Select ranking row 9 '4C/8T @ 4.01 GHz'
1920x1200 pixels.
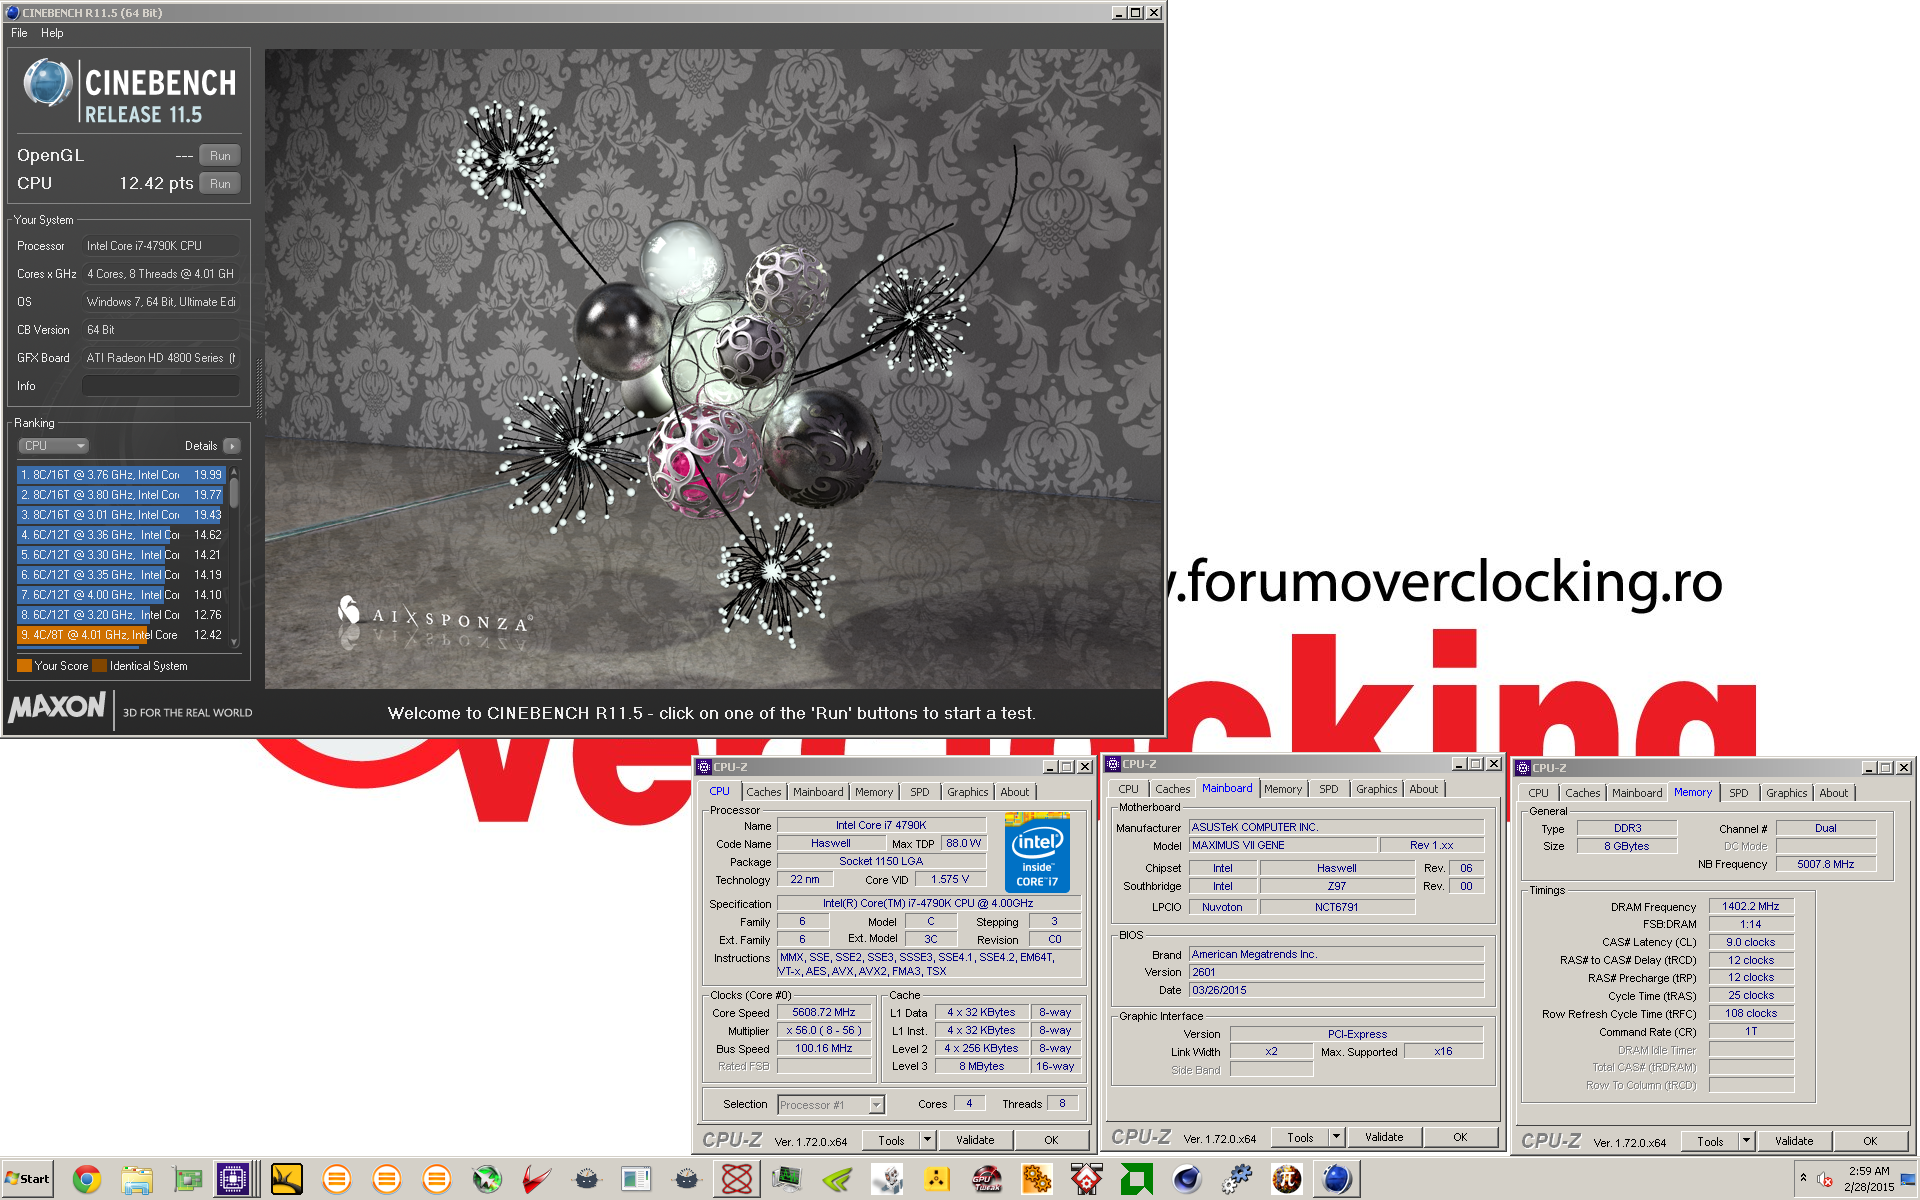click(121, 635)
